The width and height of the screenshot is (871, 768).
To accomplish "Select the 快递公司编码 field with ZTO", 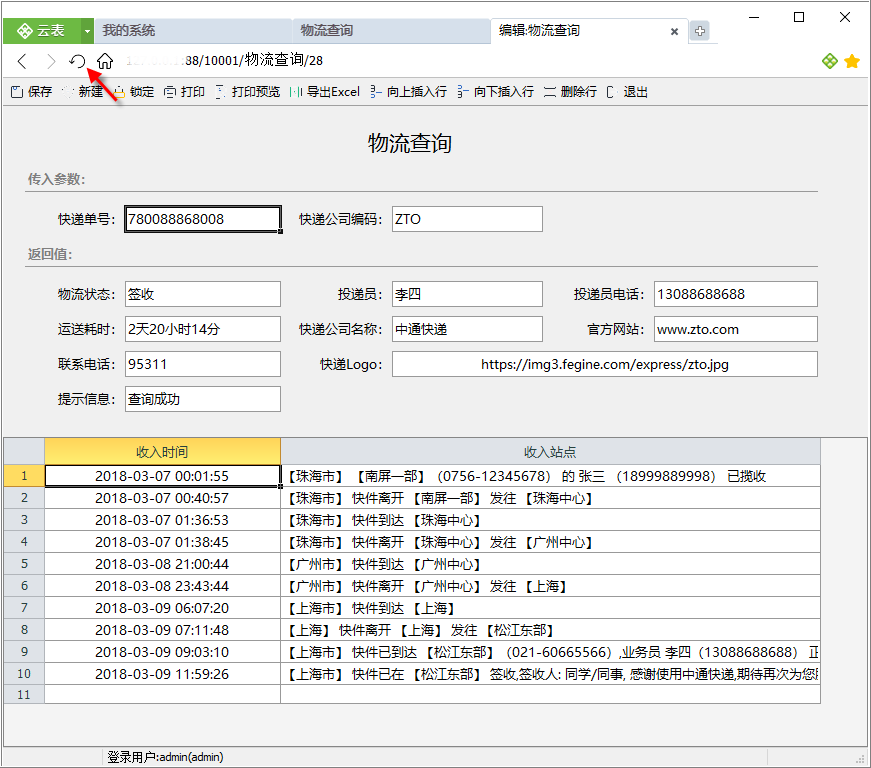I will (x=467, y=219).
